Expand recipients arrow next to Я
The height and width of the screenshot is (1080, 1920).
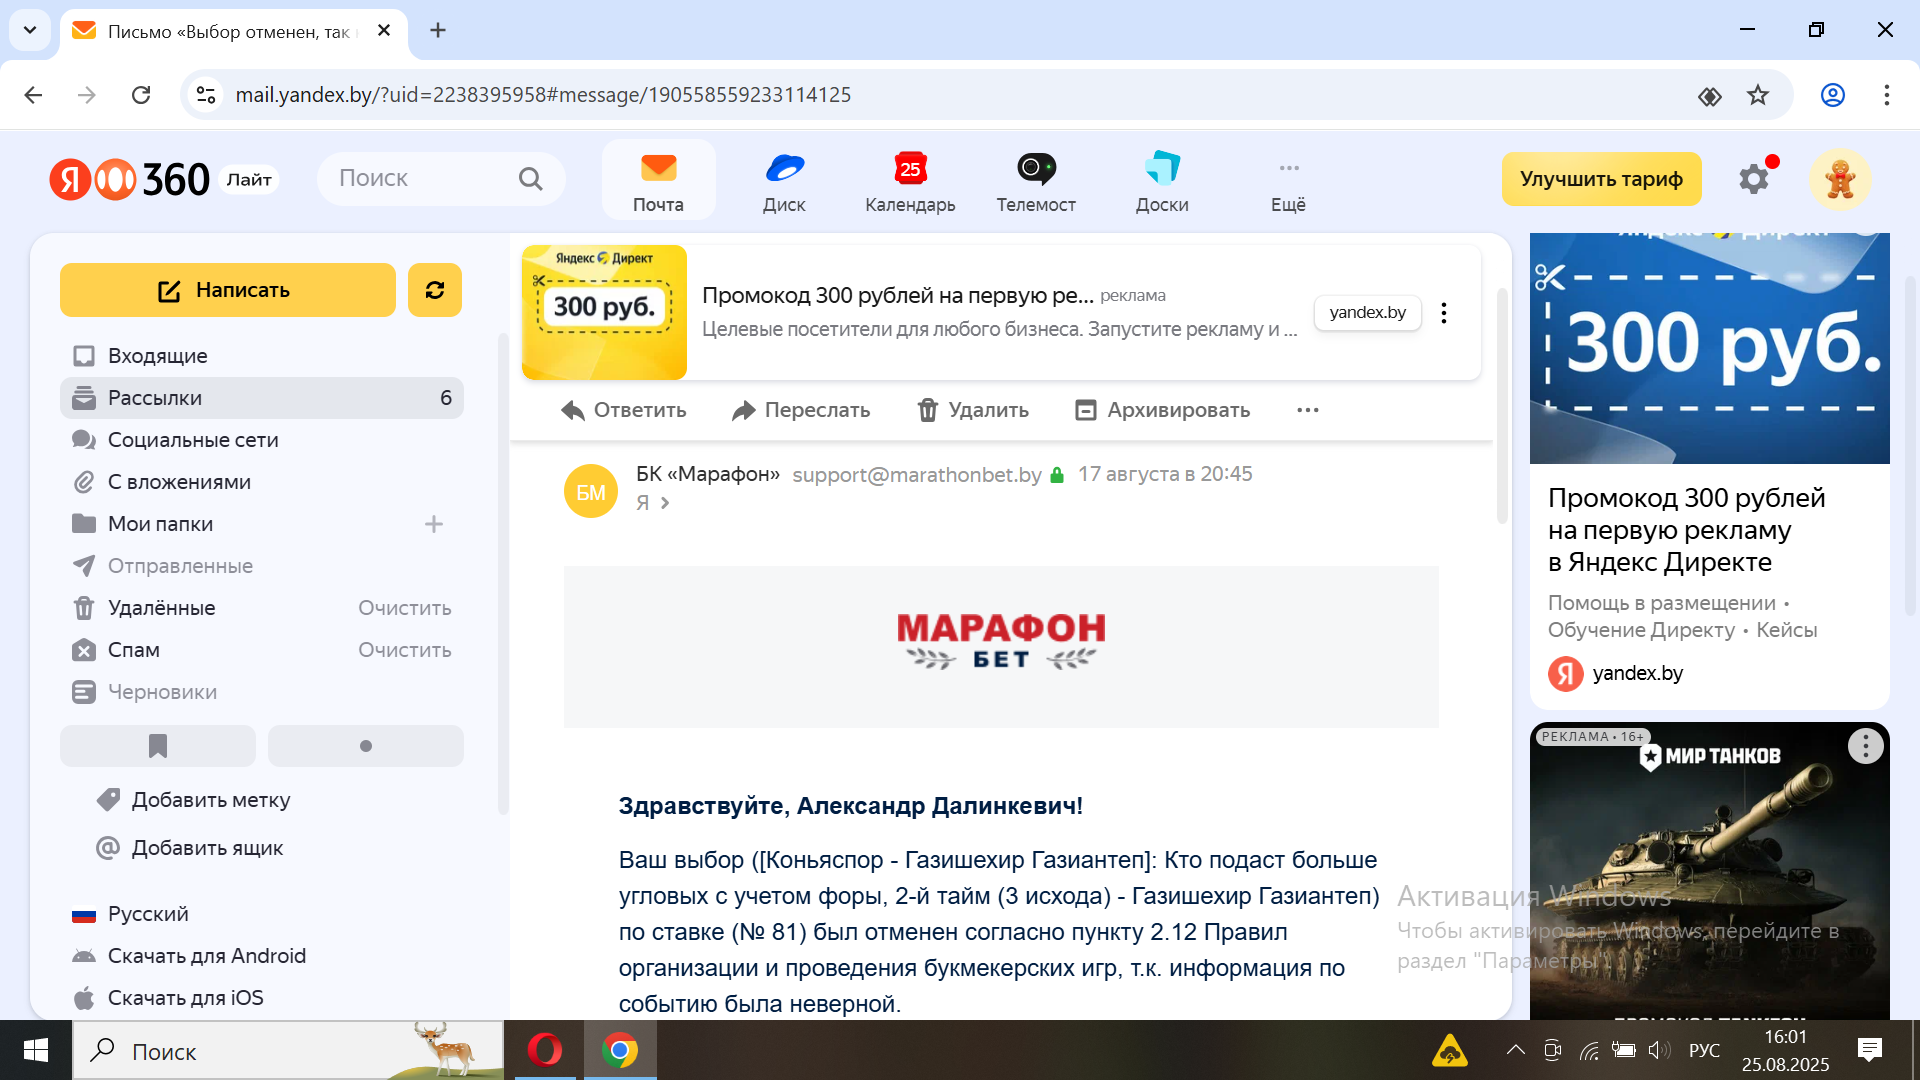[x=665, y=503]
